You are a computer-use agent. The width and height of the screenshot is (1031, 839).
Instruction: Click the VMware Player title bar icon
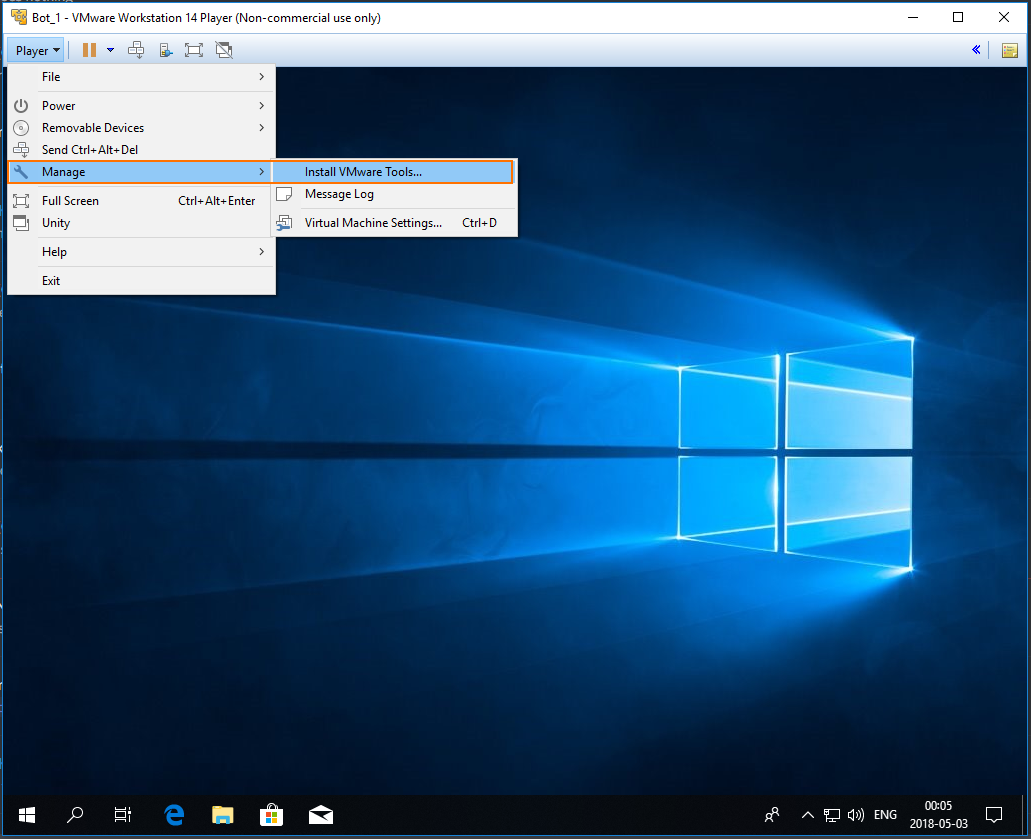19,17
